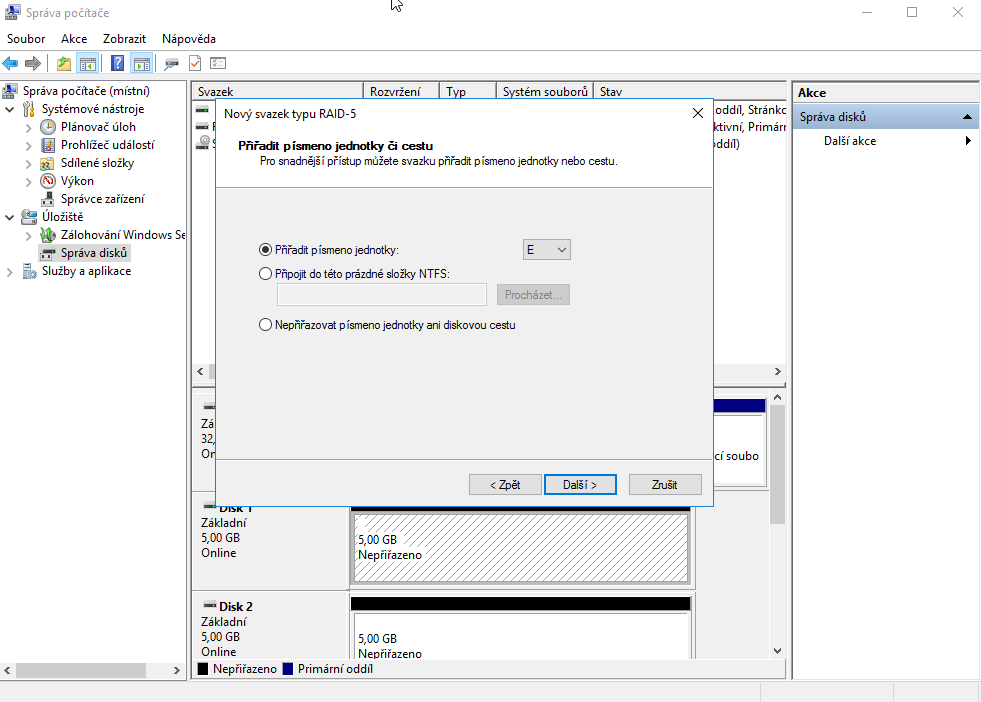Click the Up one level folder icon

point(64,63)
